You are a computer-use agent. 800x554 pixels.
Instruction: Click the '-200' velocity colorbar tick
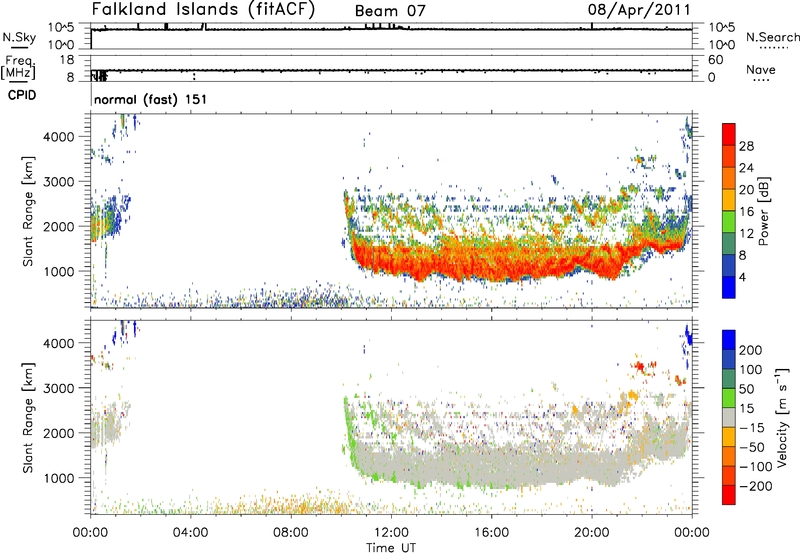(757, 486)
